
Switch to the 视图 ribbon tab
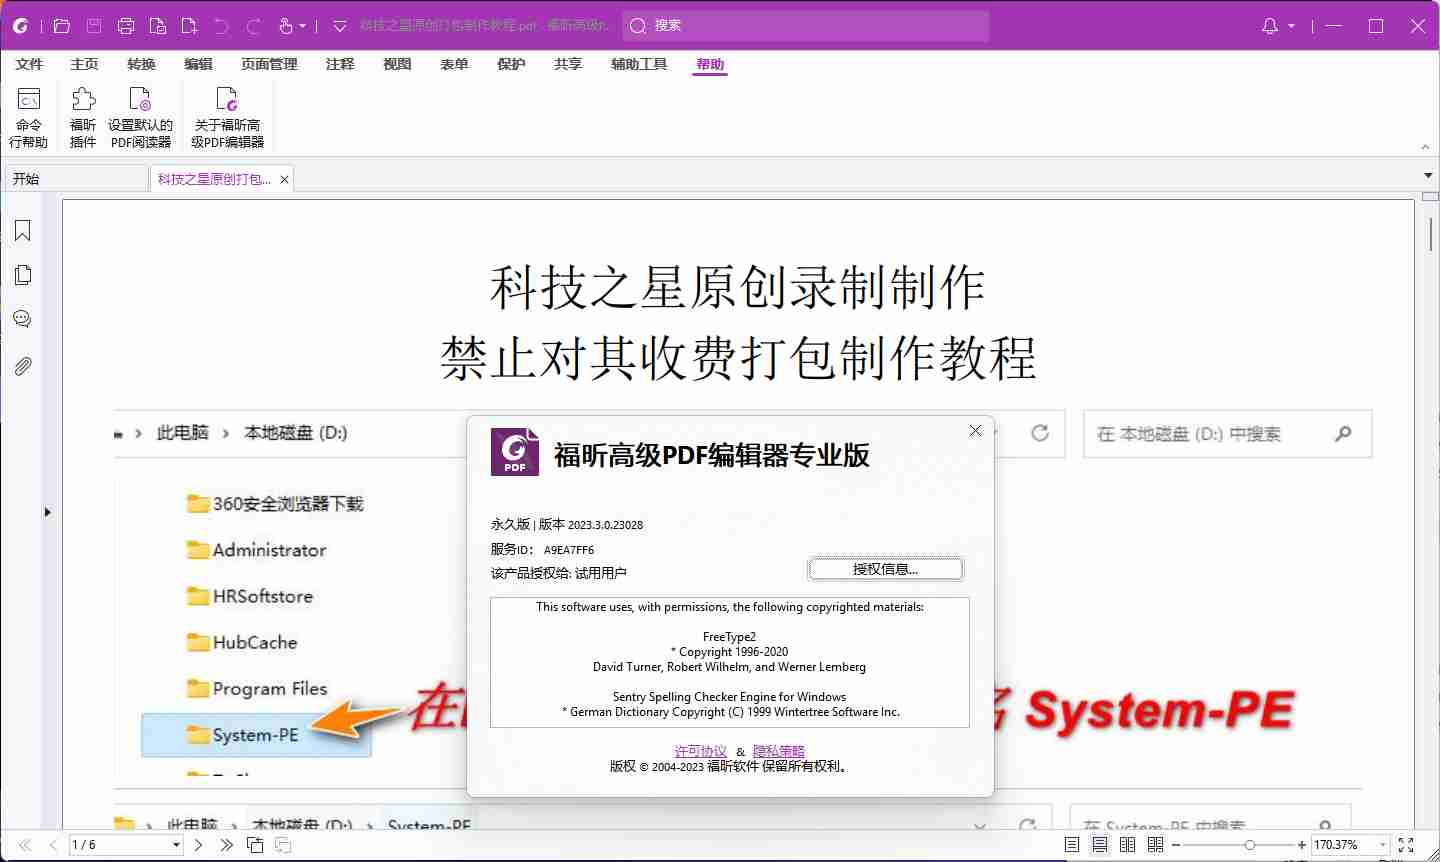pos(397,64)
